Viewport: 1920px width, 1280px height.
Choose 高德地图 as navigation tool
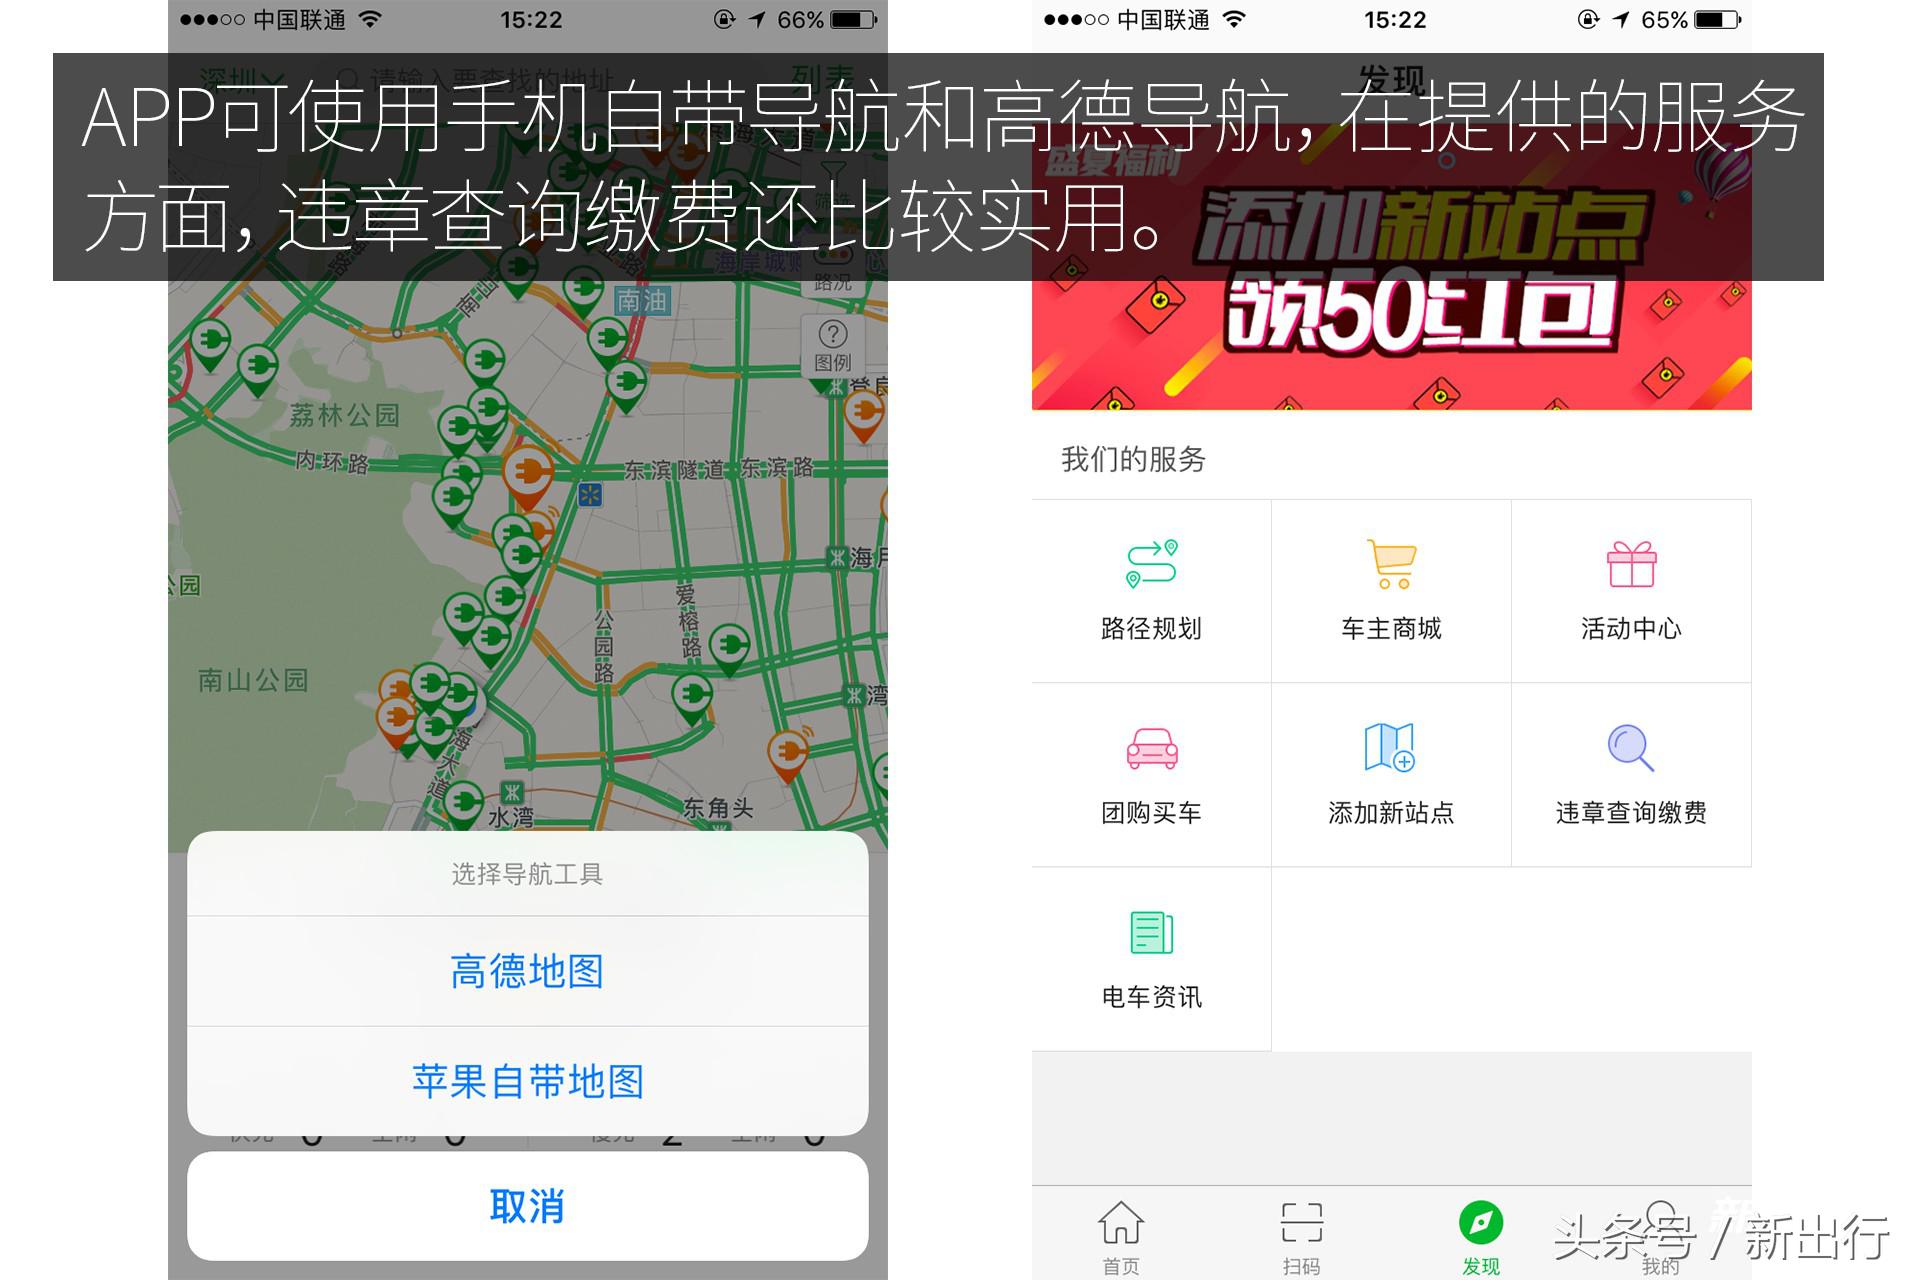click(x=527, y=969)
